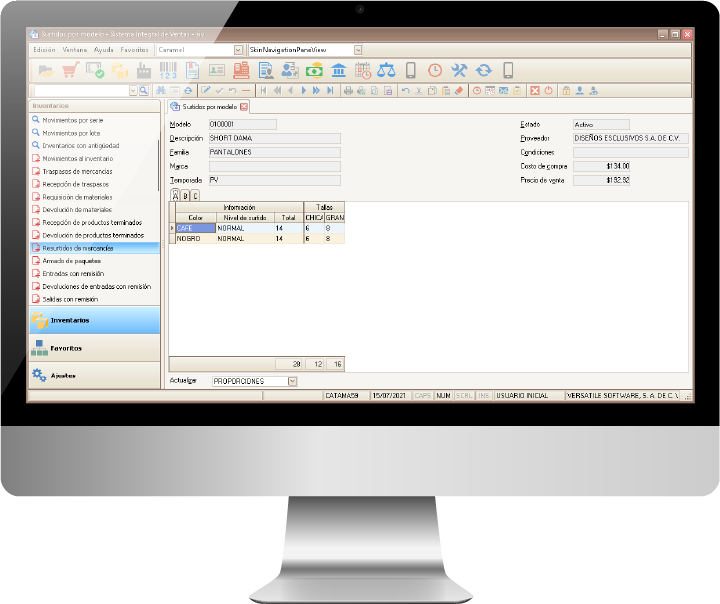Image resolution: width=720 pixels, height=604 pixels.
Task: Click the balance scales icon
Action: 386,70
